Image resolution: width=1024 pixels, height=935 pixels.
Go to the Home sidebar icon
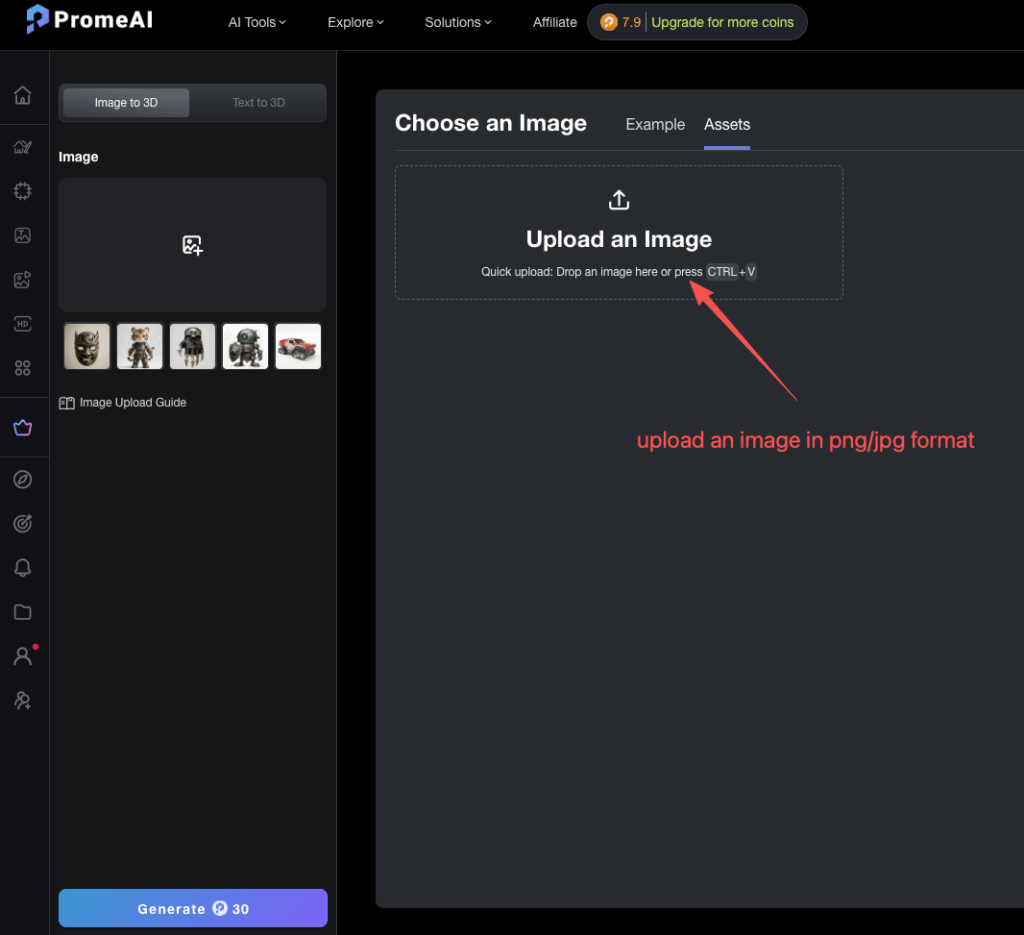[x=23, y=95]
